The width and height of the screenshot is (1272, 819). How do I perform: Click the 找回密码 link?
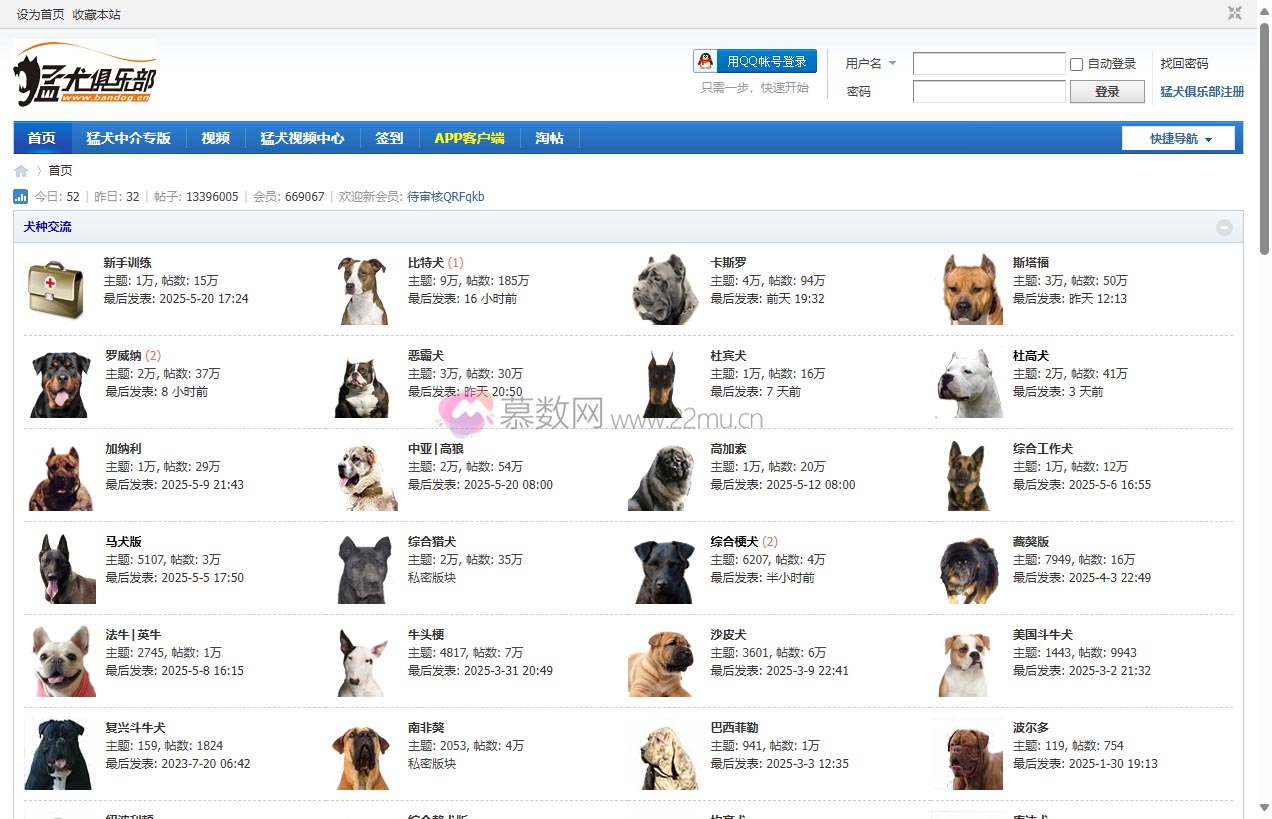pyautogui.click(x=1184, y=63)
